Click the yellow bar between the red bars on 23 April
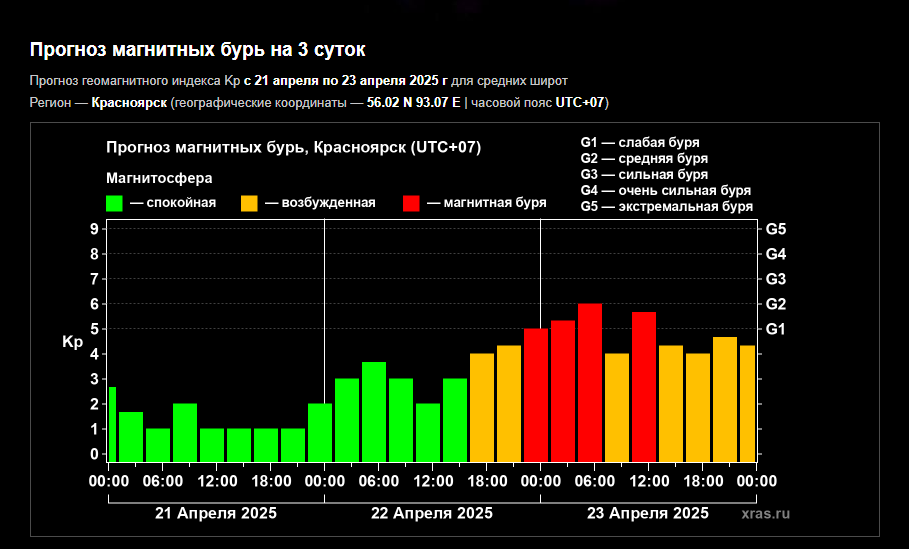The image size is (909, 549). click(x=617, y=408)
